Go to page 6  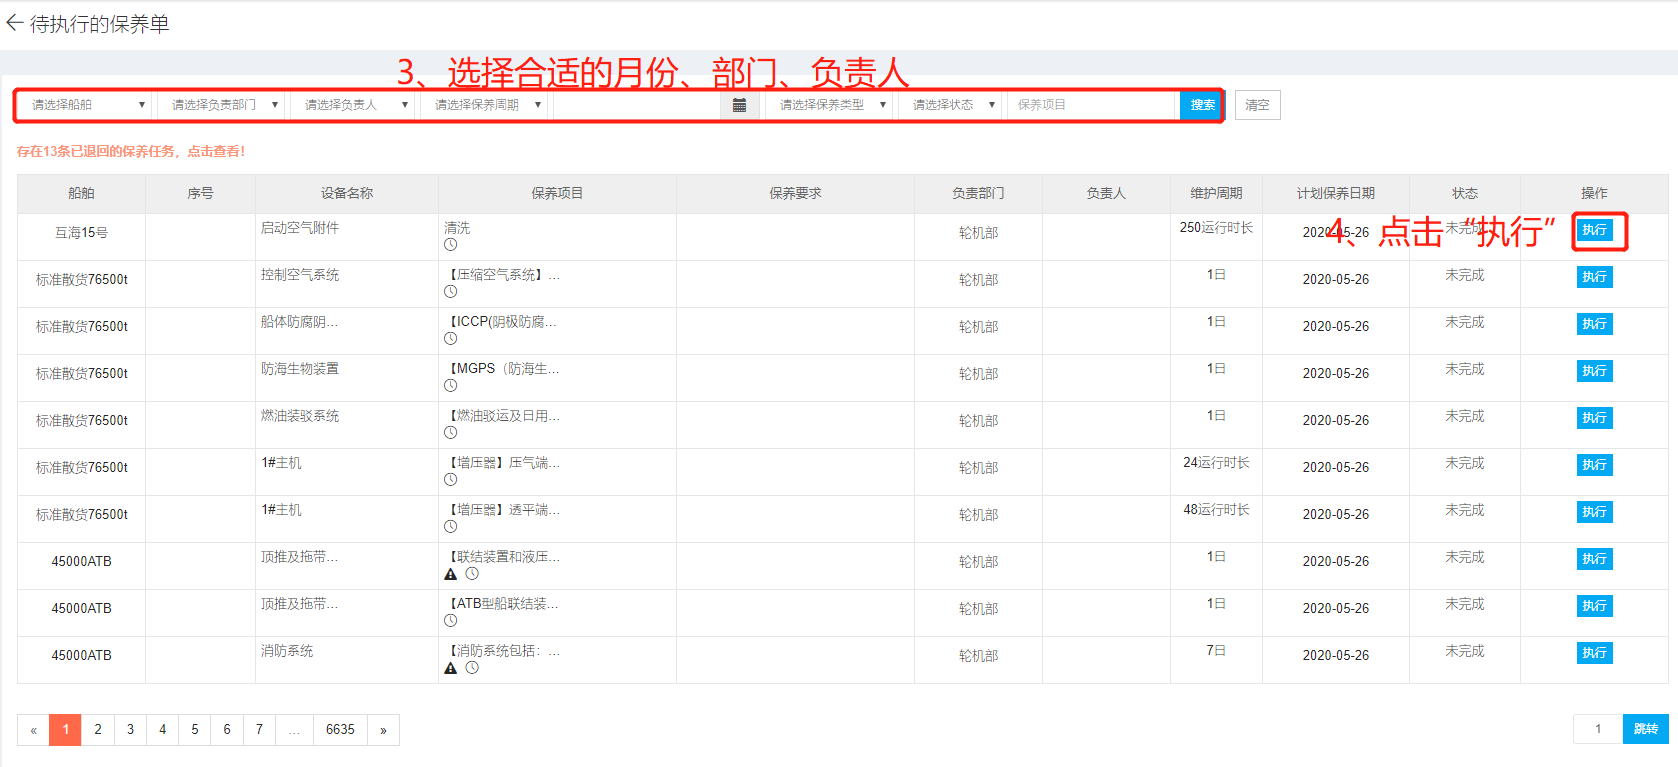click(x=227, y=730)
